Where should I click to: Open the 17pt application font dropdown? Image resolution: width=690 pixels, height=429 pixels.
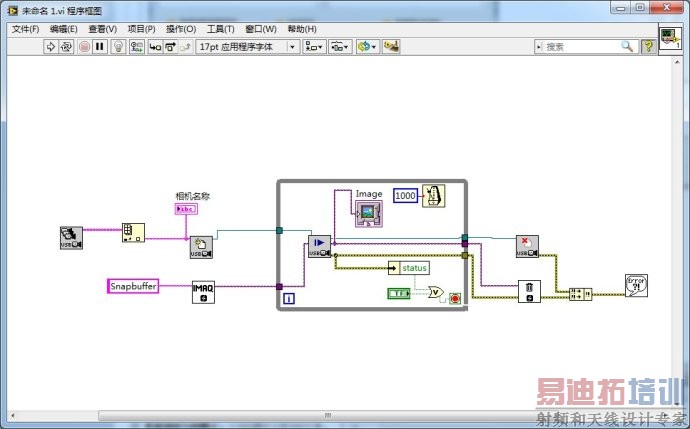248,47
